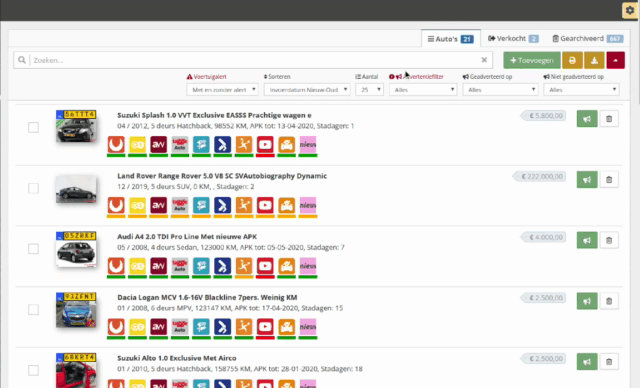
Task: Click the magnifier search icon
Action: [x=22, y=60]
